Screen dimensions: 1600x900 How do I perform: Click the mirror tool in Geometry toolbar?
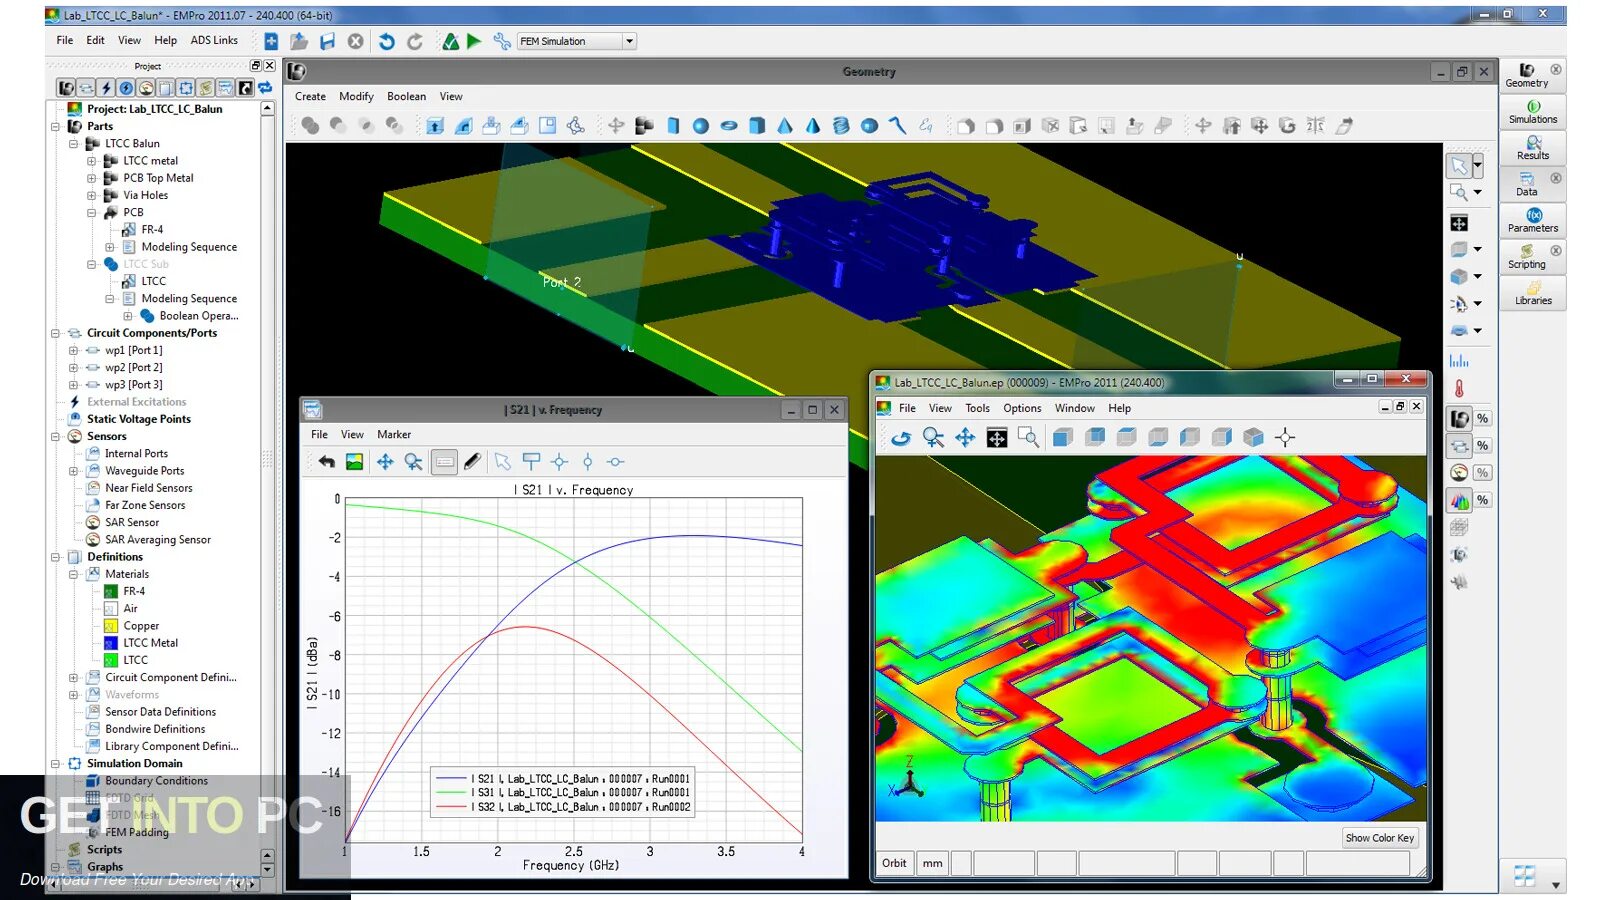click(1315, 126)
